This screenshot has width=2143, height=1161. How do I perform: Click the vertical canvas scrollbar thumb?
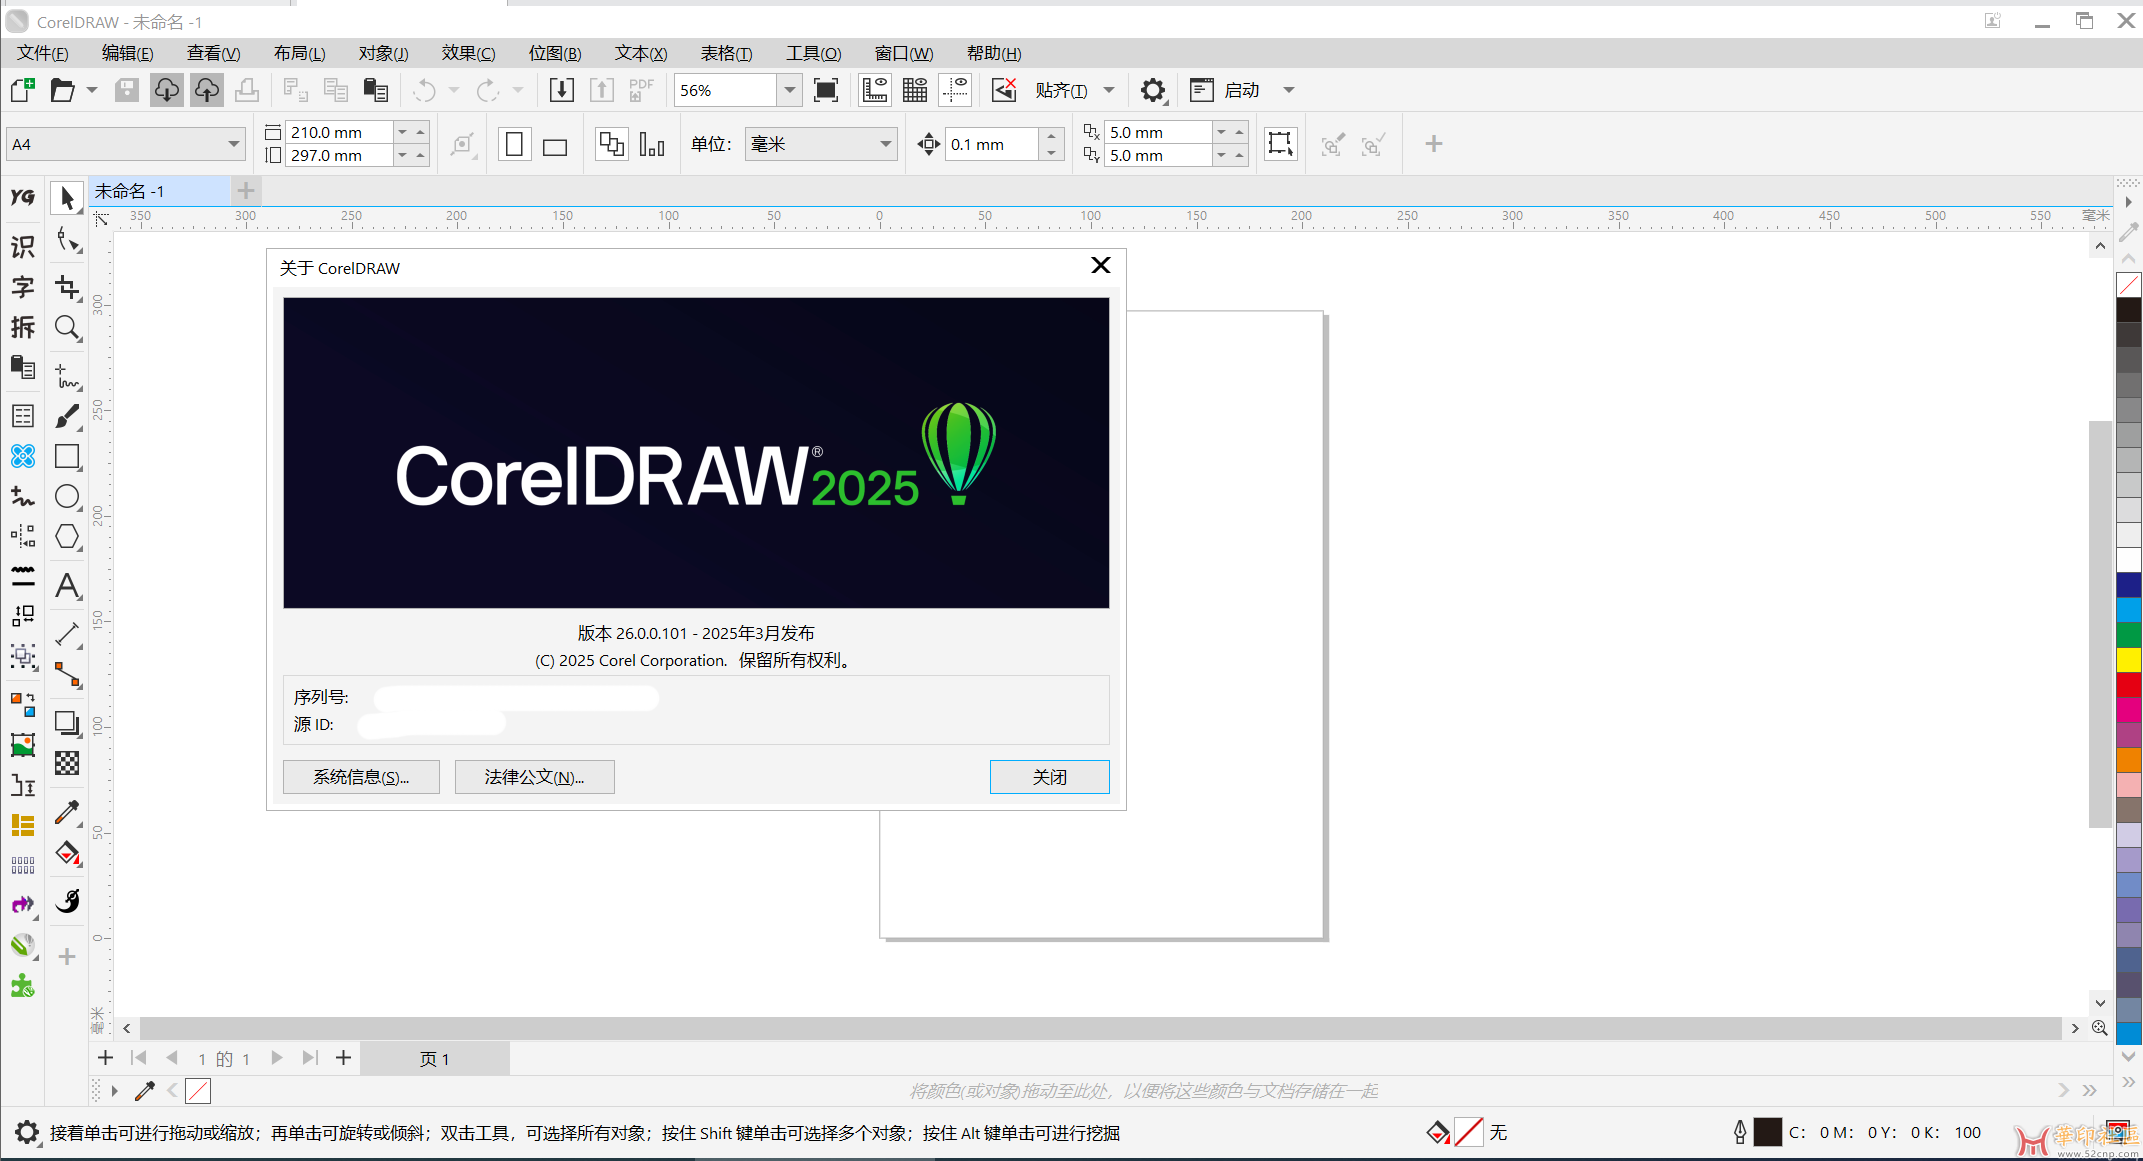point(2100,625)
